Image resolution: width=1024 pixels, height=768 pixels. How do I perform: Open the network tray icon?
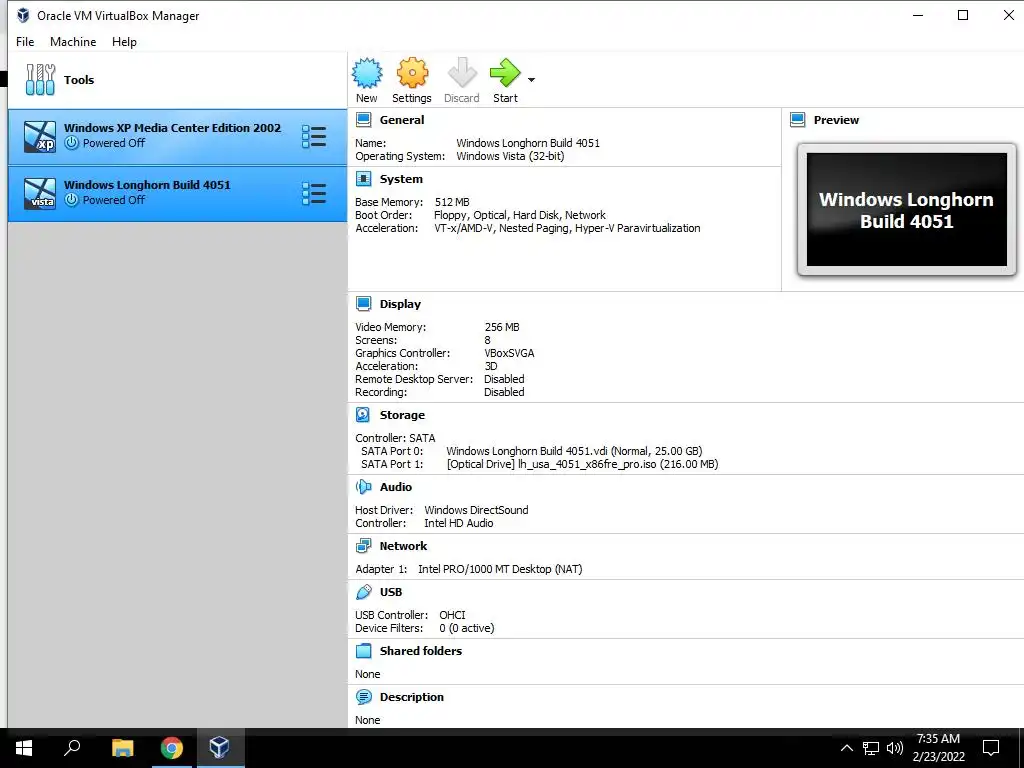click(871, 748)
